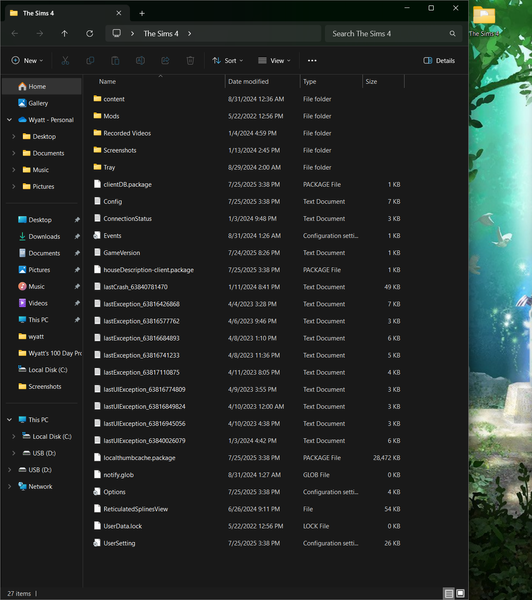Close The Sims 4 tab
The height and width of the screenshot is (600, 532).
click(119, 13)
